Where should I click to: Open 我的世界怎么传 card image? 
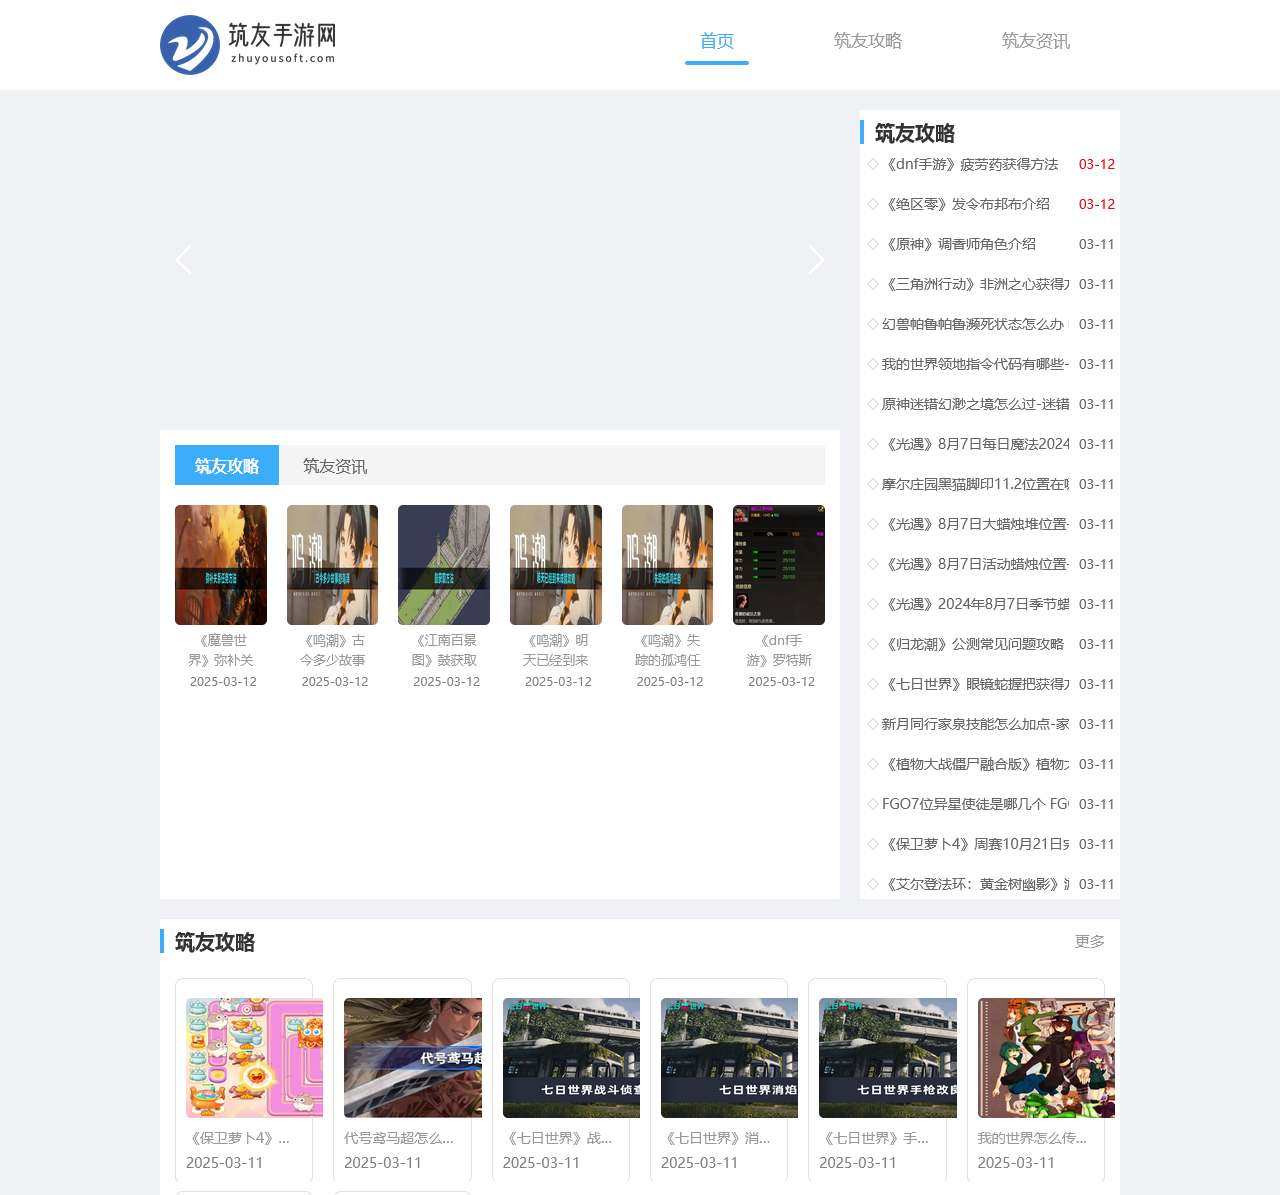tap(1046, 1058)
